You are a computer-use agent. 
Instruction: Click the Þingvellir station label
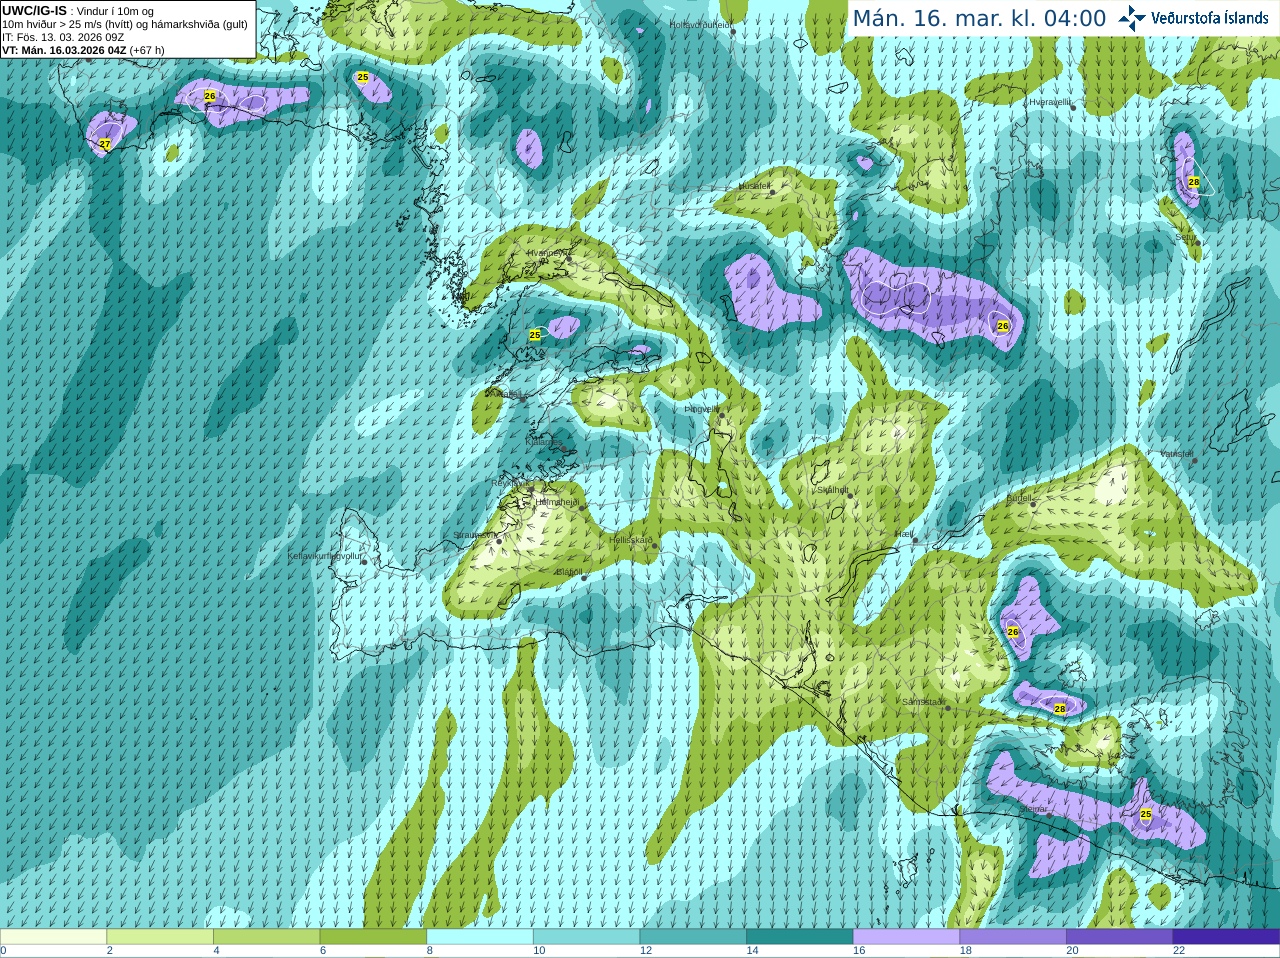[x=701, y=409]
